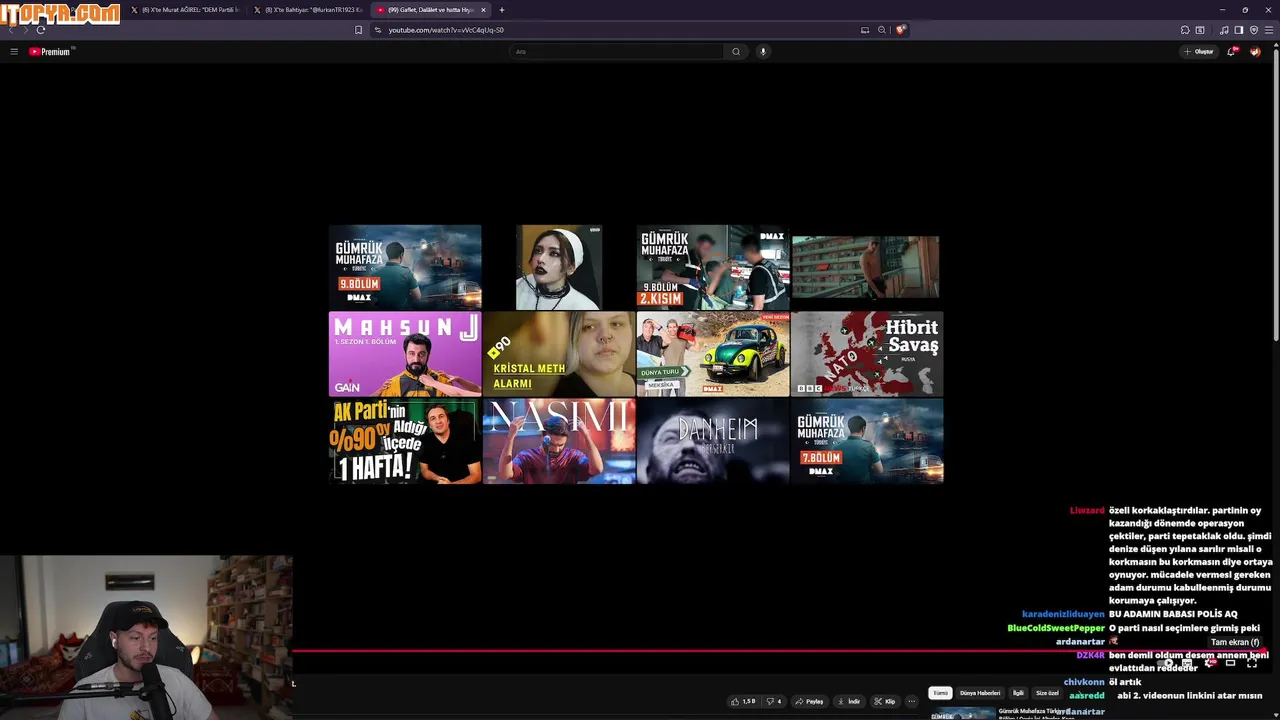Viewport: 1280px width, 720px height.
Task: Bookmark this page from address bar
Action: pos(359,30)
